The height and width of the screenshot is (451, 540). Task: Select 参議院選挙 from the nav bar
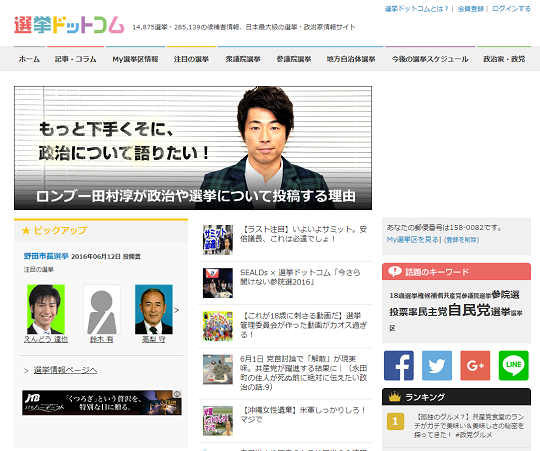pyautogui.click(x=294, y=59)
